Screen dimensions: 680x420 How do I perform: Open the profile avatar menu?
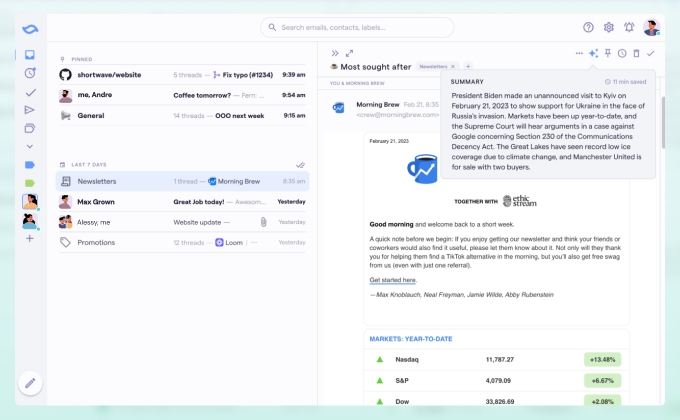(x=651, y=27)
